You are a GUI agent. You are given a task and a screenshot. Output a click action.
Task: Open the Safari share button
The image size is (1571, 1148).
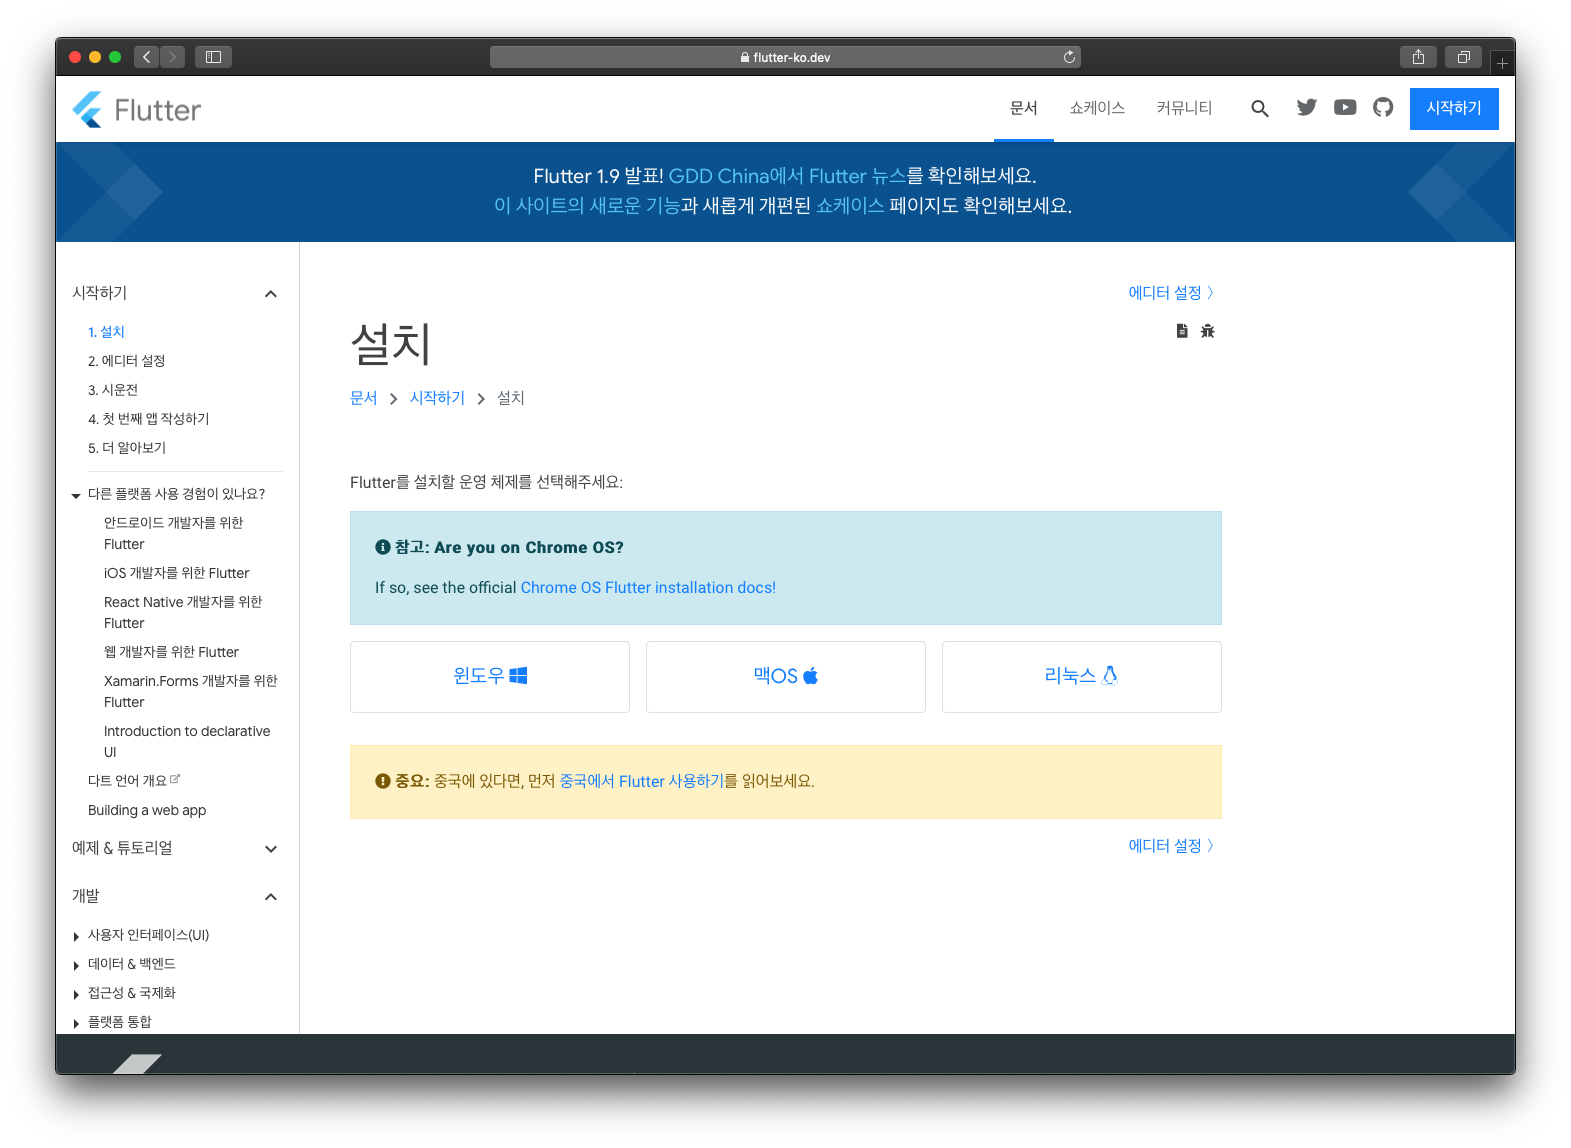tap(1418, 57)
